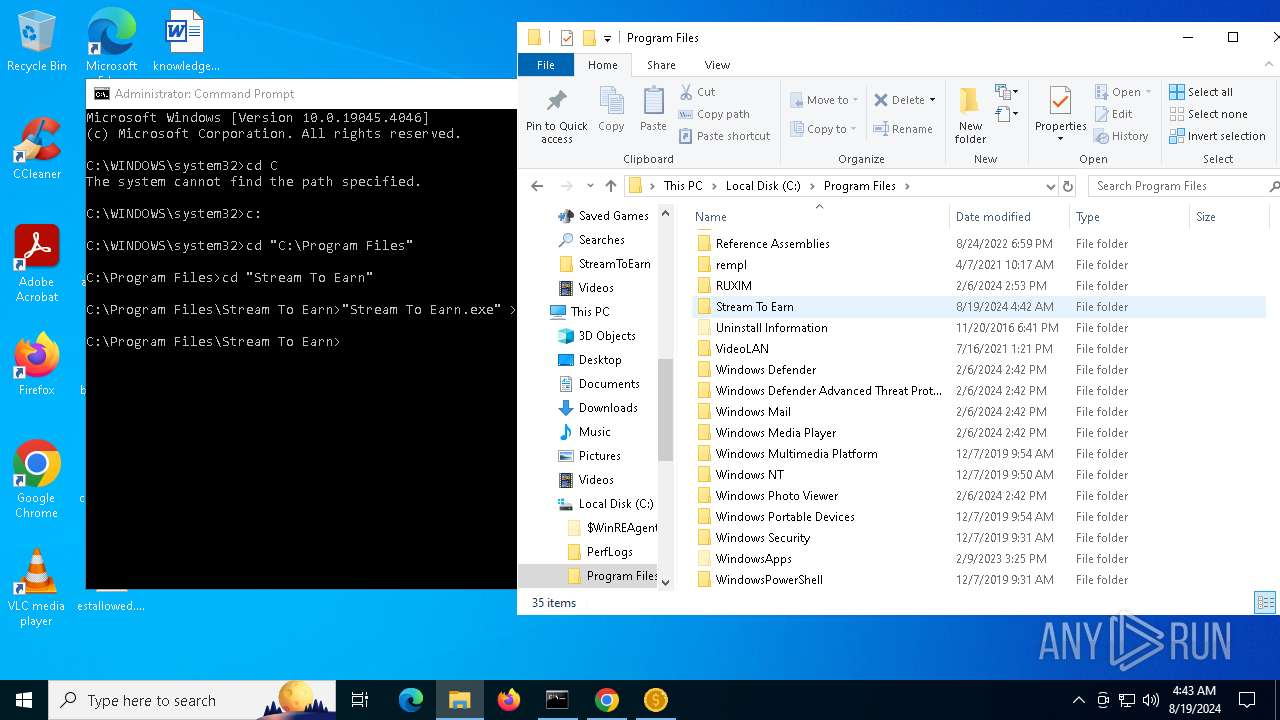This screenshot has width=1280, height=720.
Task: Switch to the Home ribbon tab
Action: 603,65
